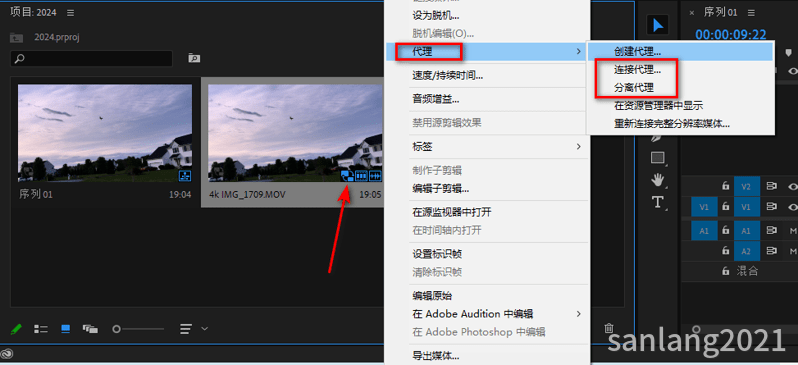Toggle lock on track V1

tap(725, 207)
